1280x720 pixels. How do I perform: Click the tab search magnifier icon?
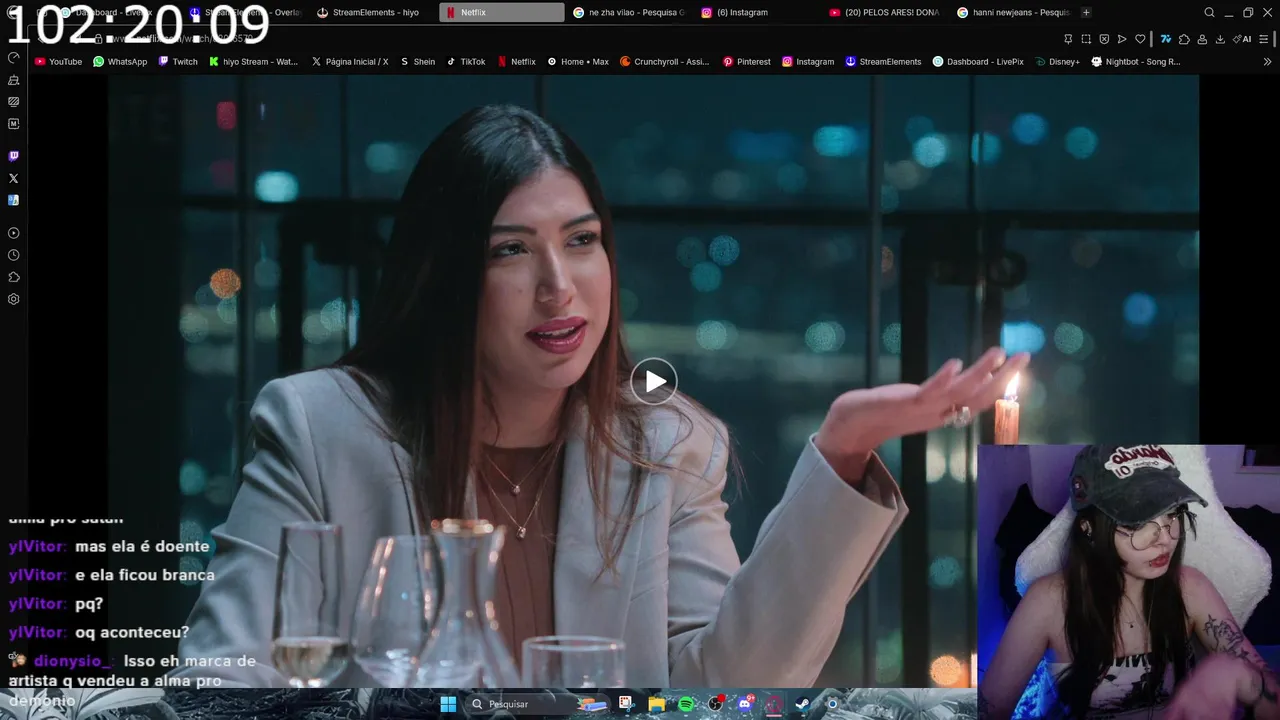1209,12
